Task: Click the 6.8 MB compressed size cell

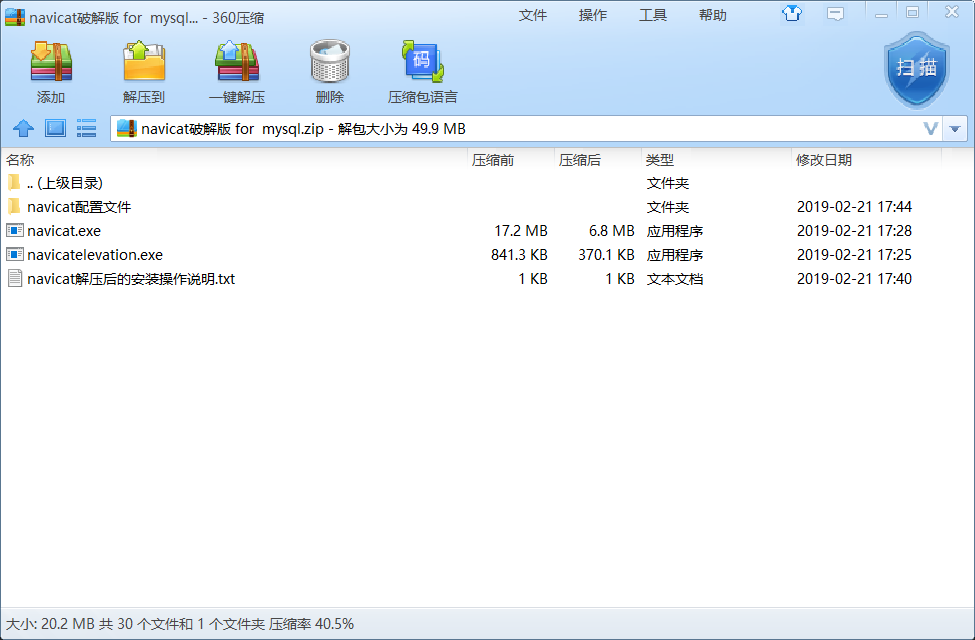Action: pyautogui.click(x=611, y=231)
